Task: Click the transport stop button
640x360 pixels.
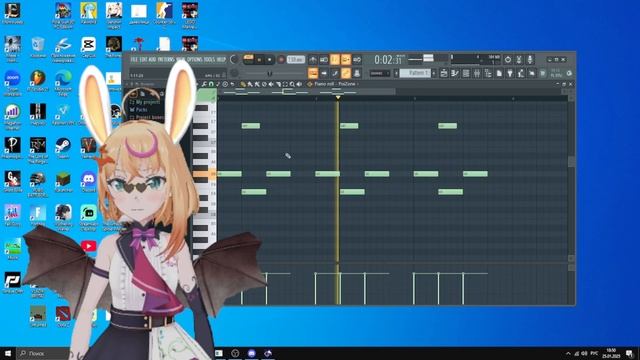Action: tap(269, 60)
